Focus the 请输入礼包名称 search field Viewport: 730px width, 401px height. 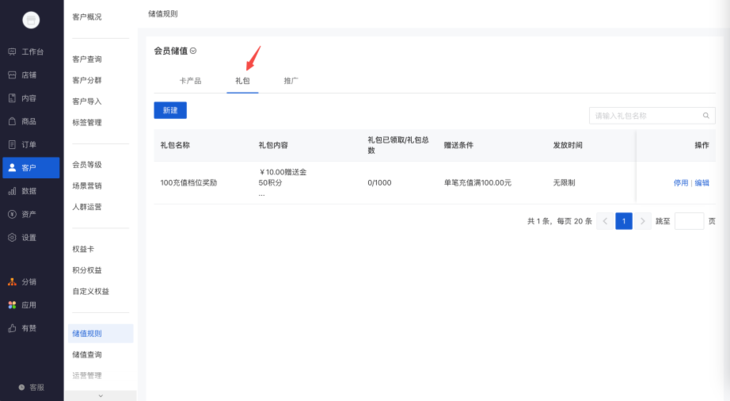(x=644, y=116)
